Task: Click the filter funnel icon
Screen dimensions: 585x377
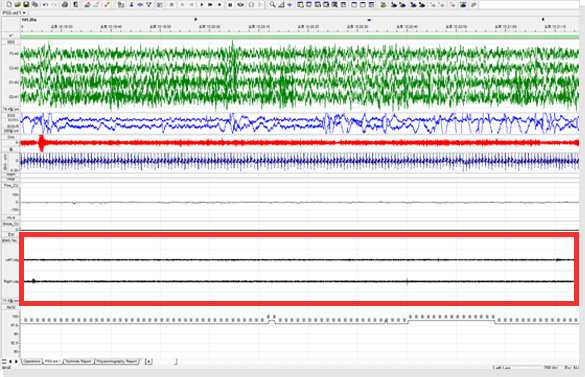Action: (149, 4)
